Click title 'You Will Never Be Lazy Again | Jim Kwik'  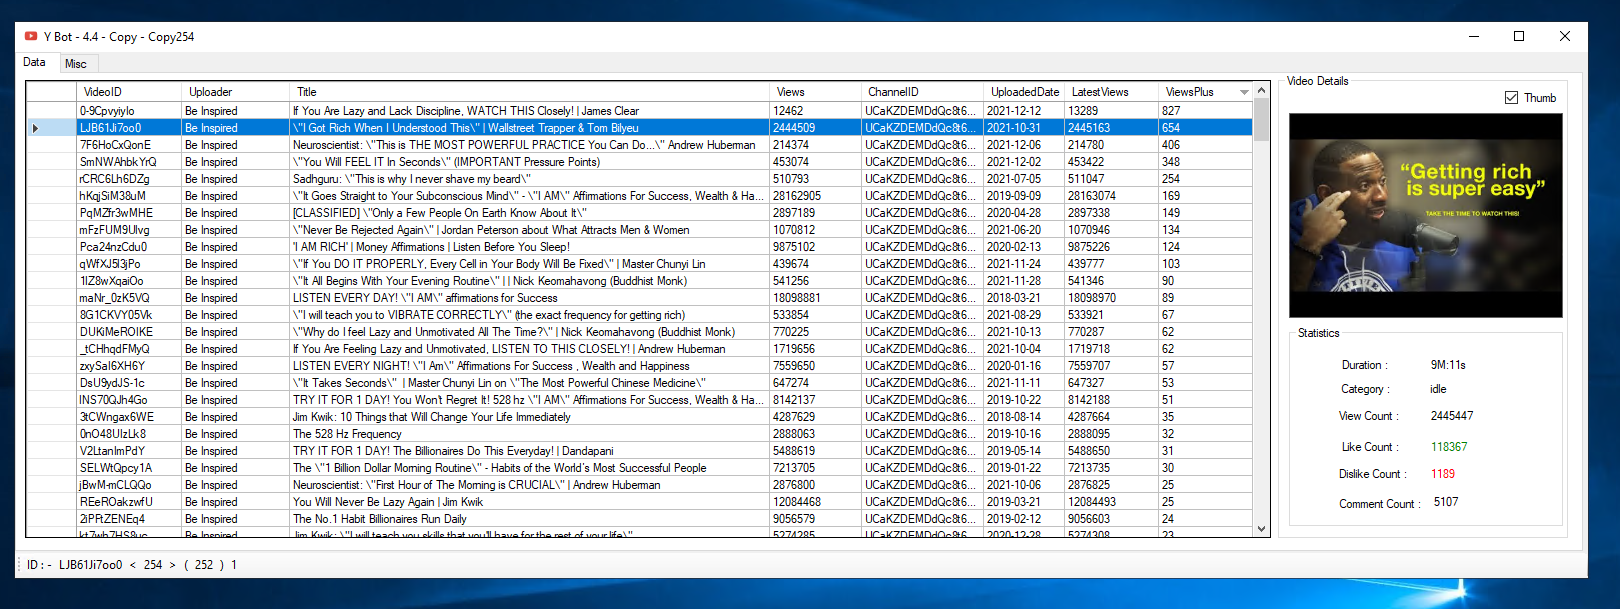(x=388, y=502)
